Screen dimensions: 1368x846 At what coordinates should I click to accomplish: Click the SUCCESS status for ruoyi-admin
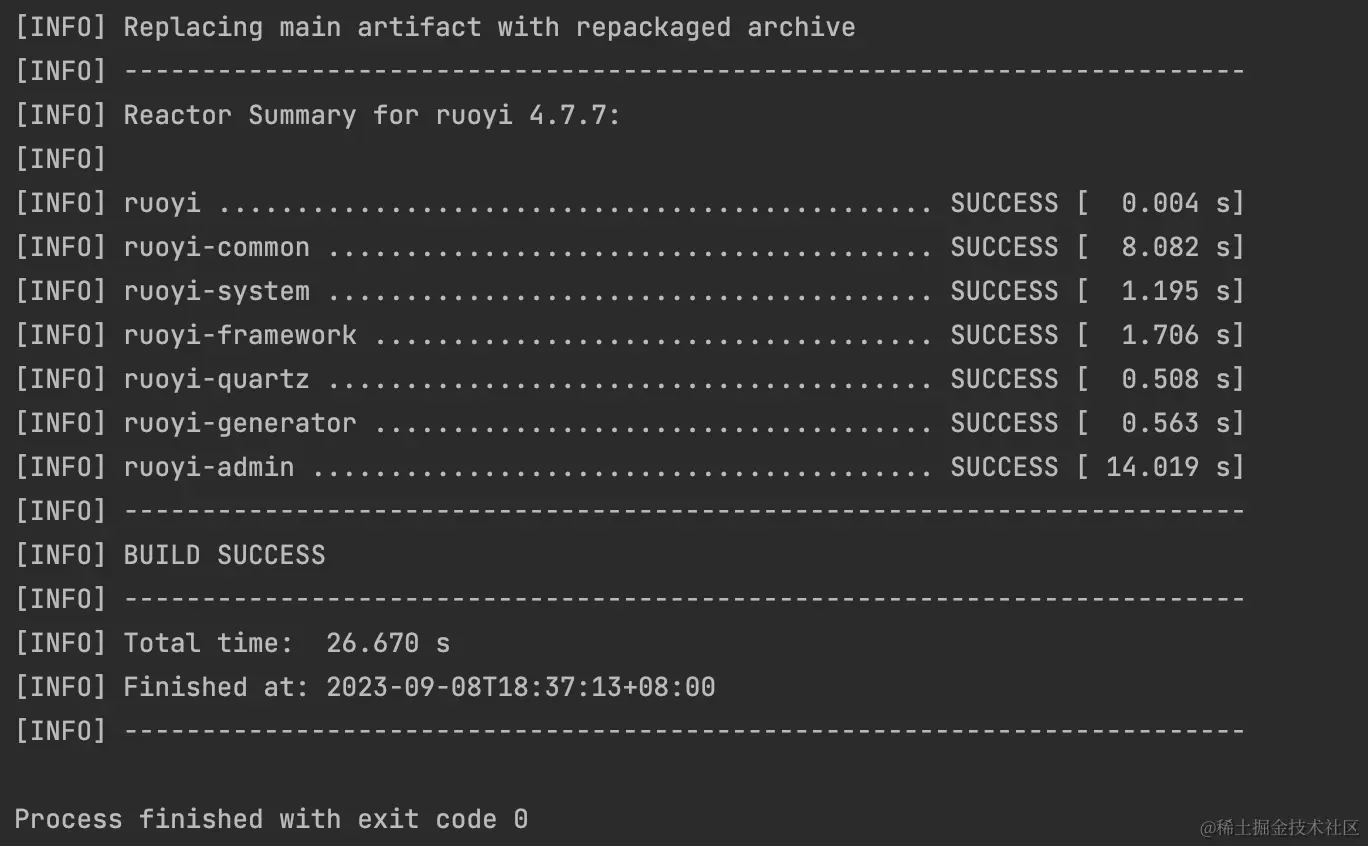1004,467
